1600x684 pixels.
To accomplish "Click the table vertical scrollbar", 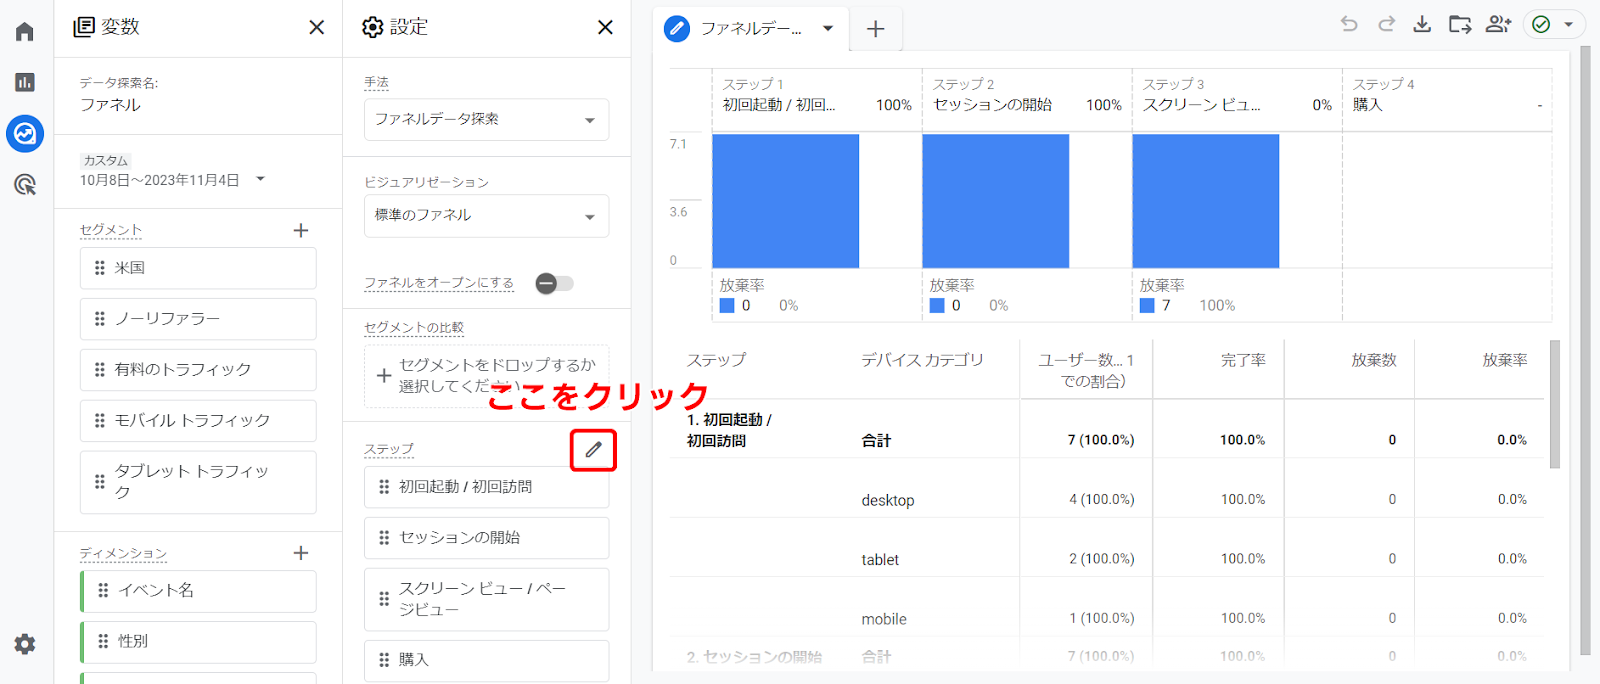I will (1554, 405).
